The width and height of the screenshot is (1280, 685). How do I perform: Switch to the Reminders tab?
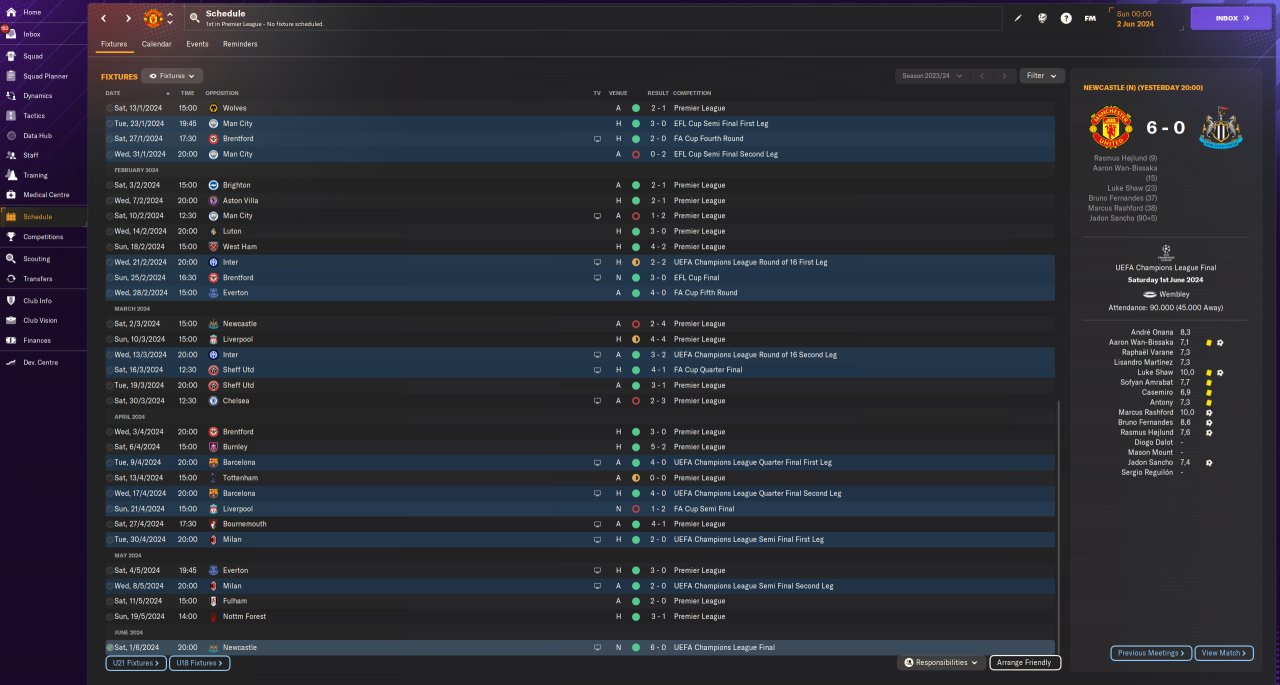tap(240, 44)
